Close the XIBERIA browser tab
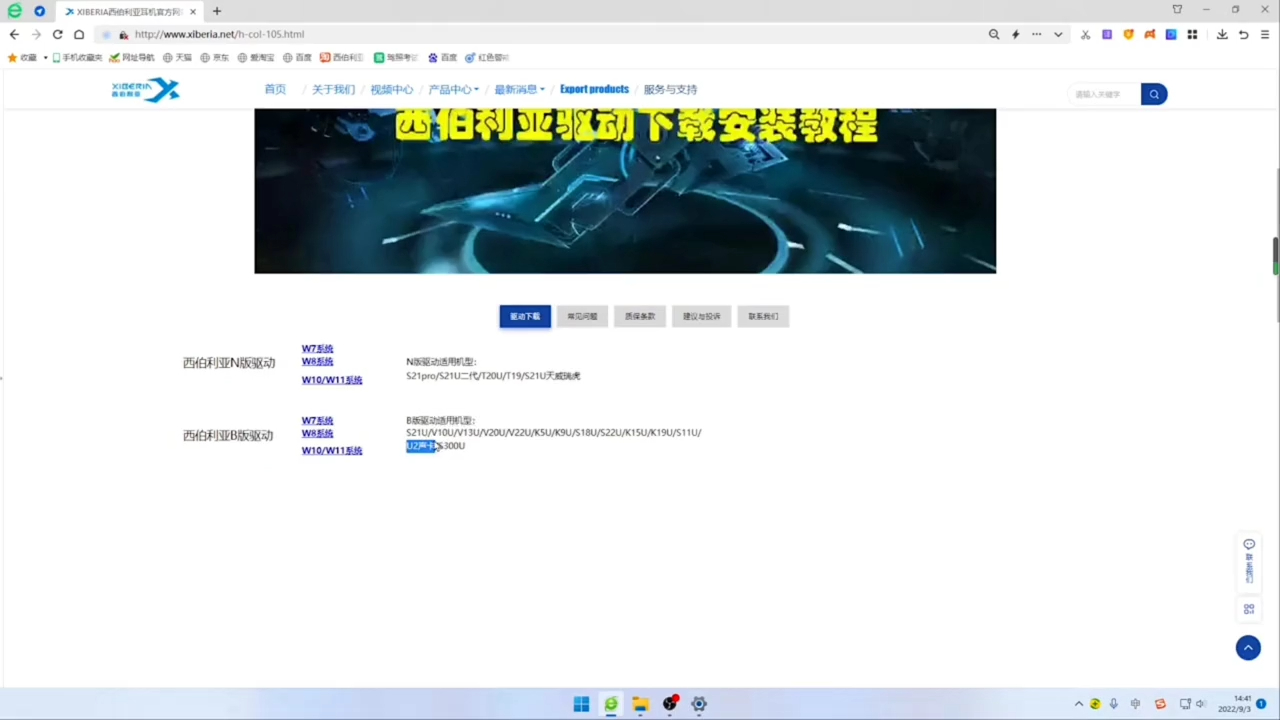The image size is (1280, 720). coord(193,12)
